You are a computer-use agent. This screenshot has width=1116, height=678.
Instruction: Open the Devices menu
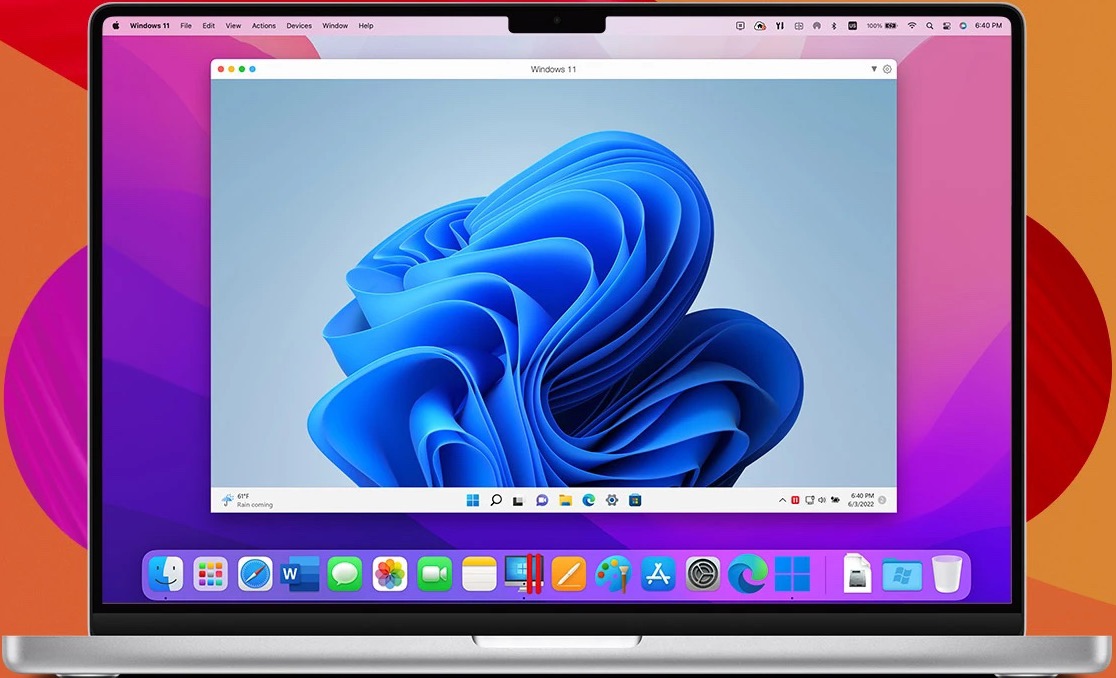click(299, 25)
